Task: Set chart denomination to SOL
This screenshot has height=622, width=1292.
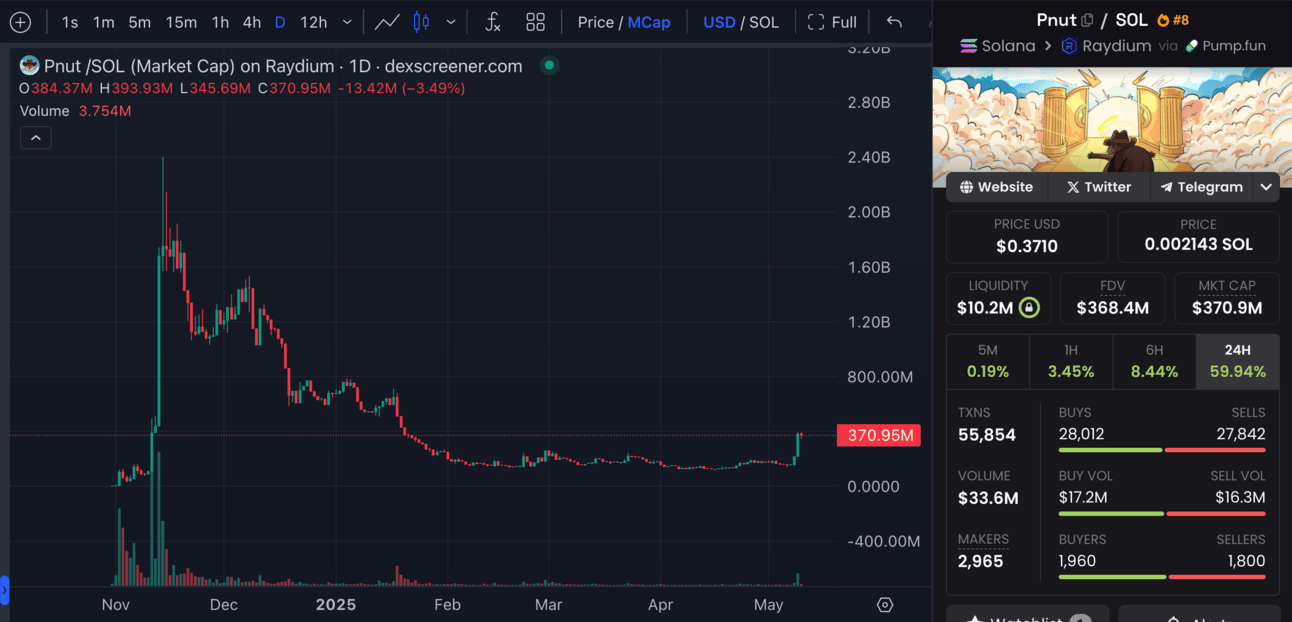Action: [764, 22]
